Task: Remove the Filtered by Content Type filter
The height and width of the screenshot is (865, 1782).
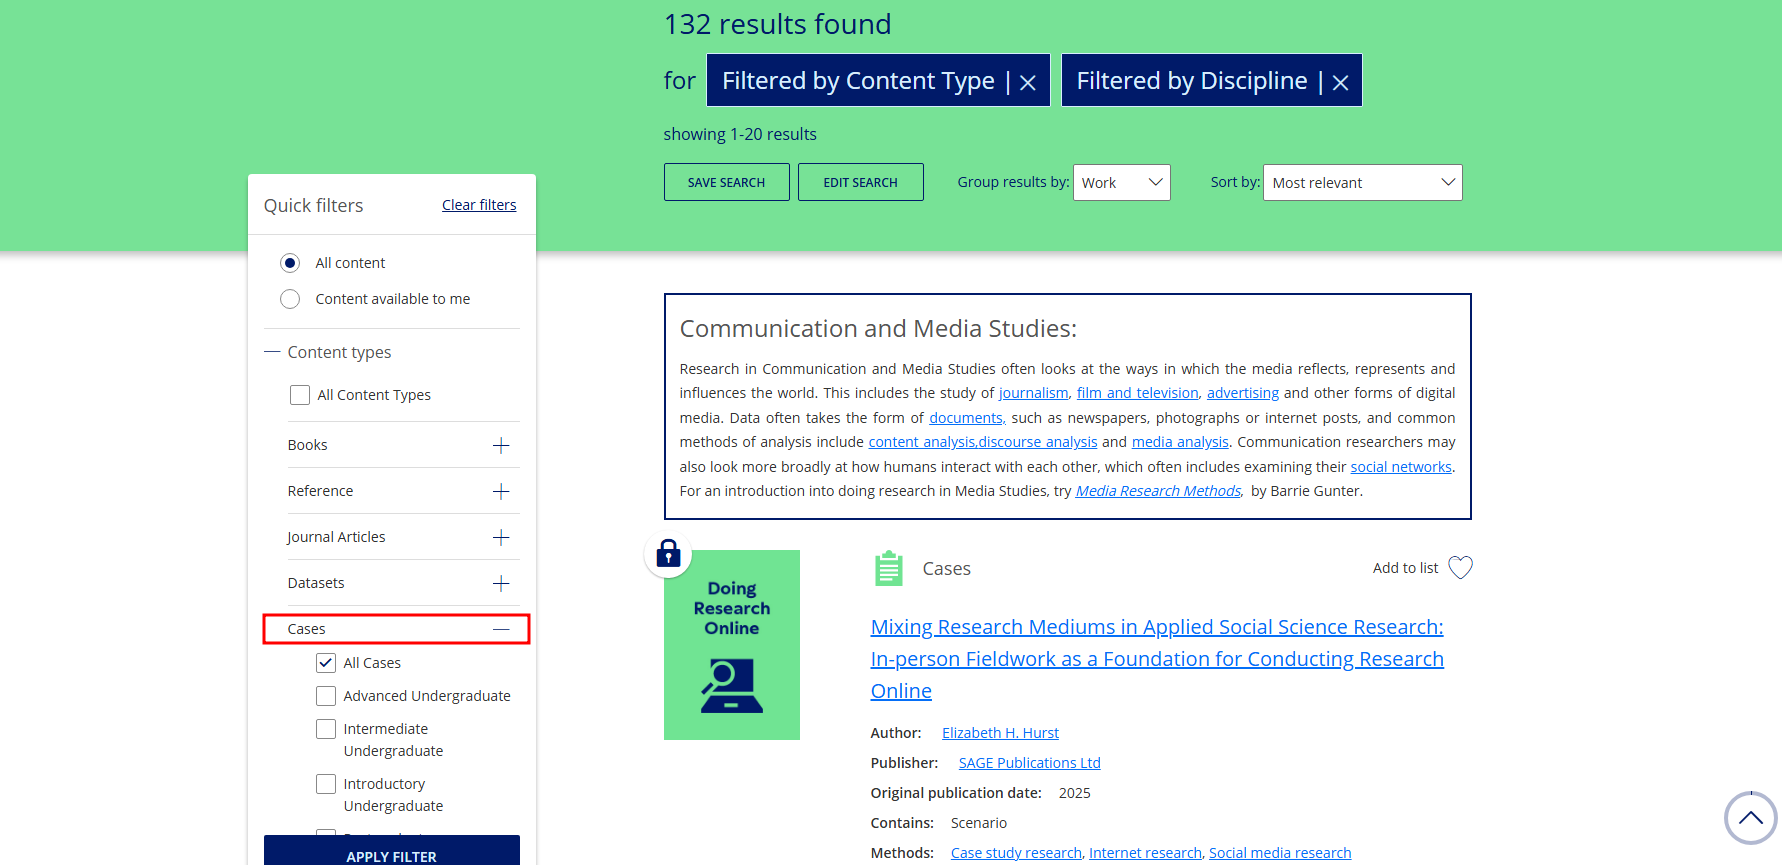Action: click(1027, 83)
